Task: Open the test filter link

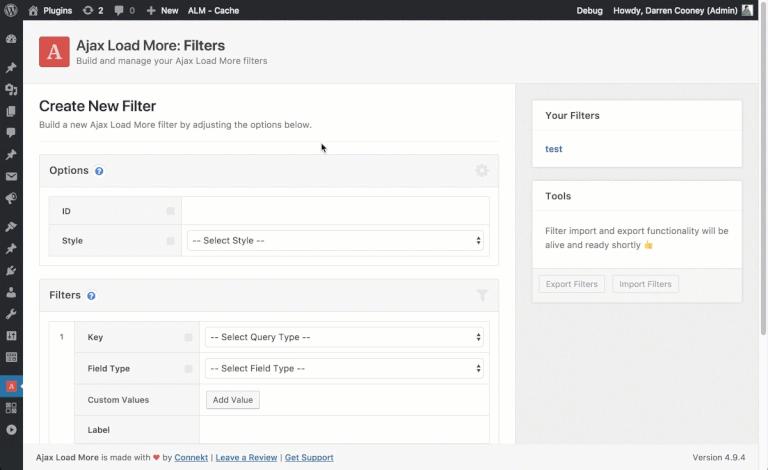Action: pos(553,149)
